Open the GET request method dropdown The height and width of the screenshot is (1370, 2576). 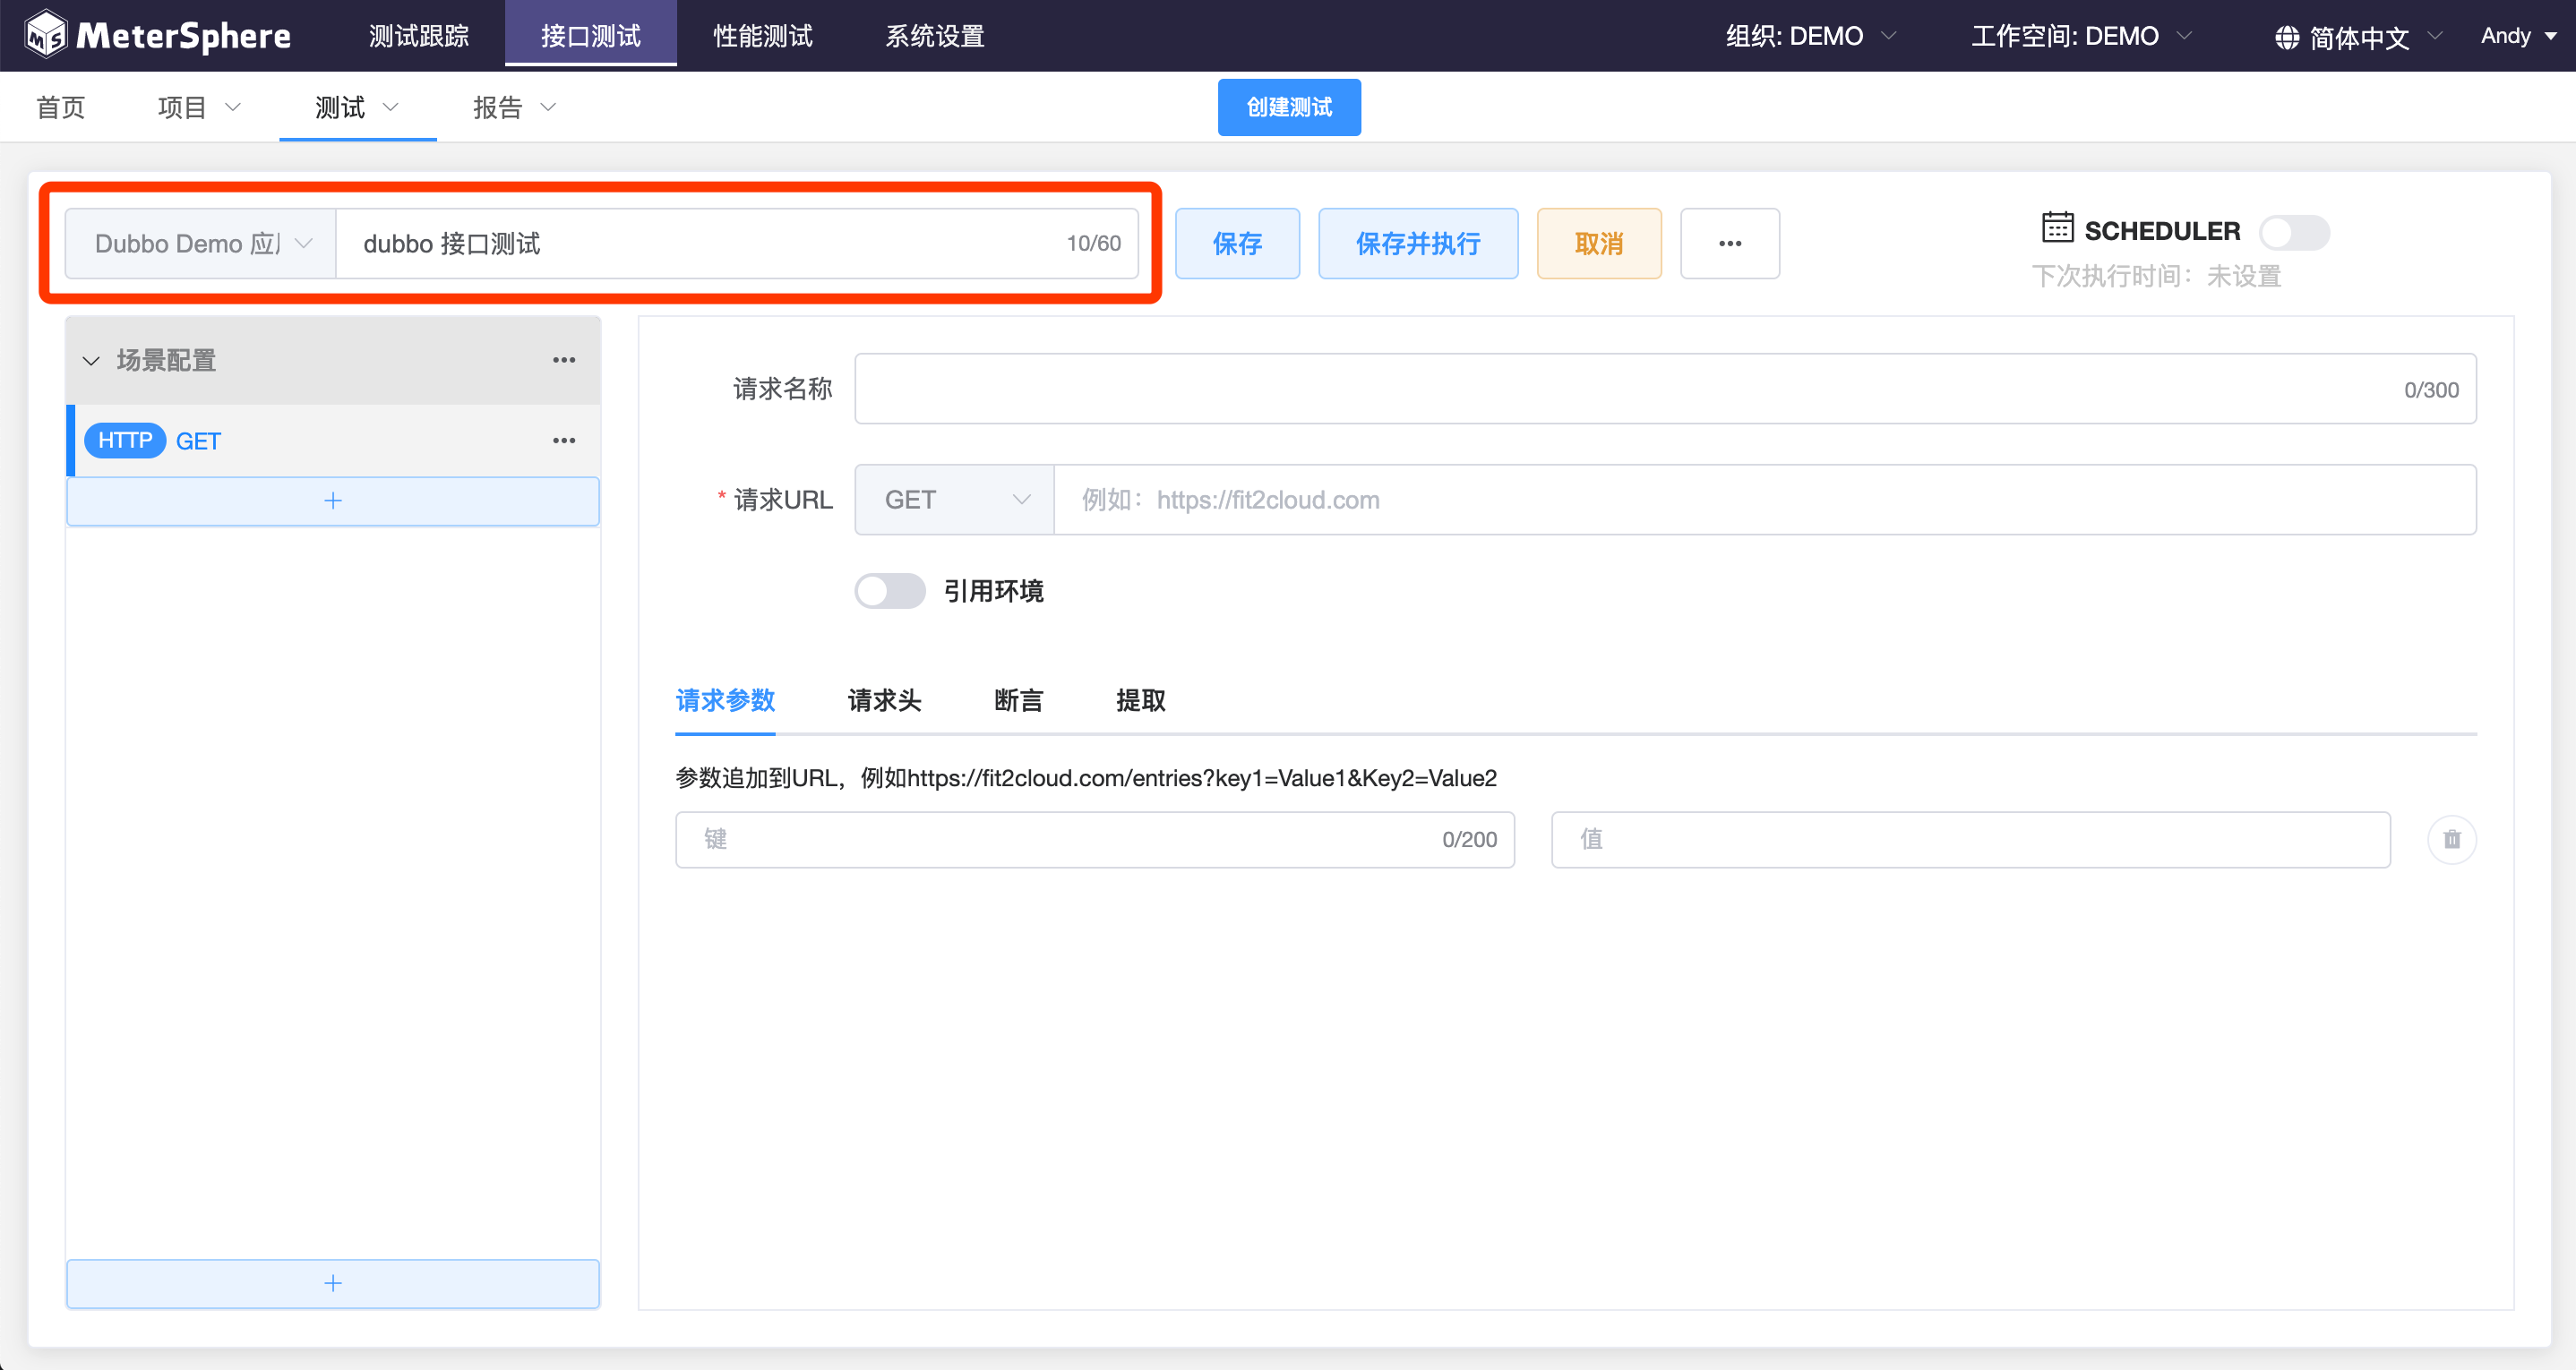click(x=954, y=500)
